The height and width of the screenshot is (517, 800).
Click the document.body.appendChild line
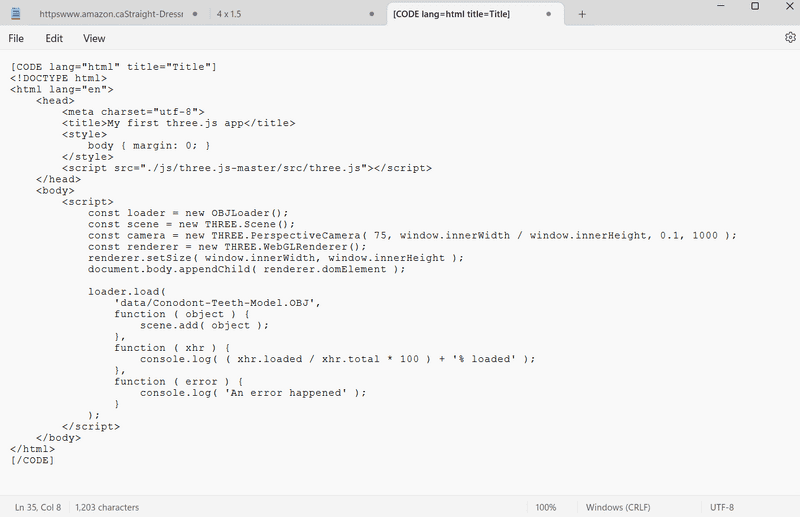pyautogui.click(x=246, y=269)
